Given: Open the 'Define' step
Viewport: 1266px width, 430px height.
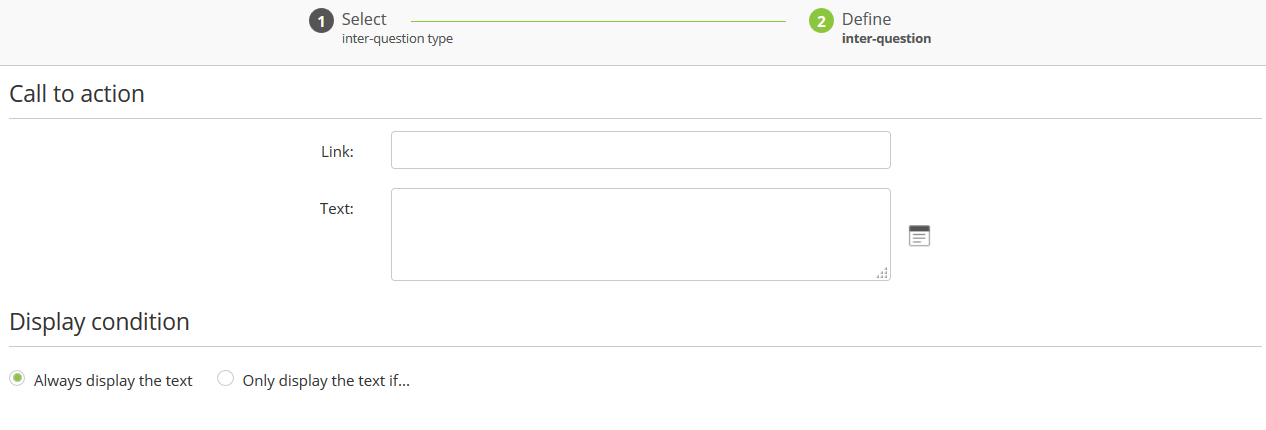Looking at the screenshot, I should click(866, 19).
